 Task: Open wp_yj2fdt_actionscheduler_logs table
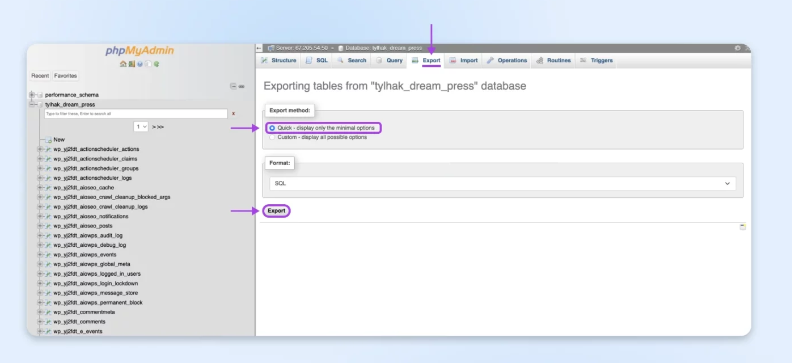(x=93, y=178)
